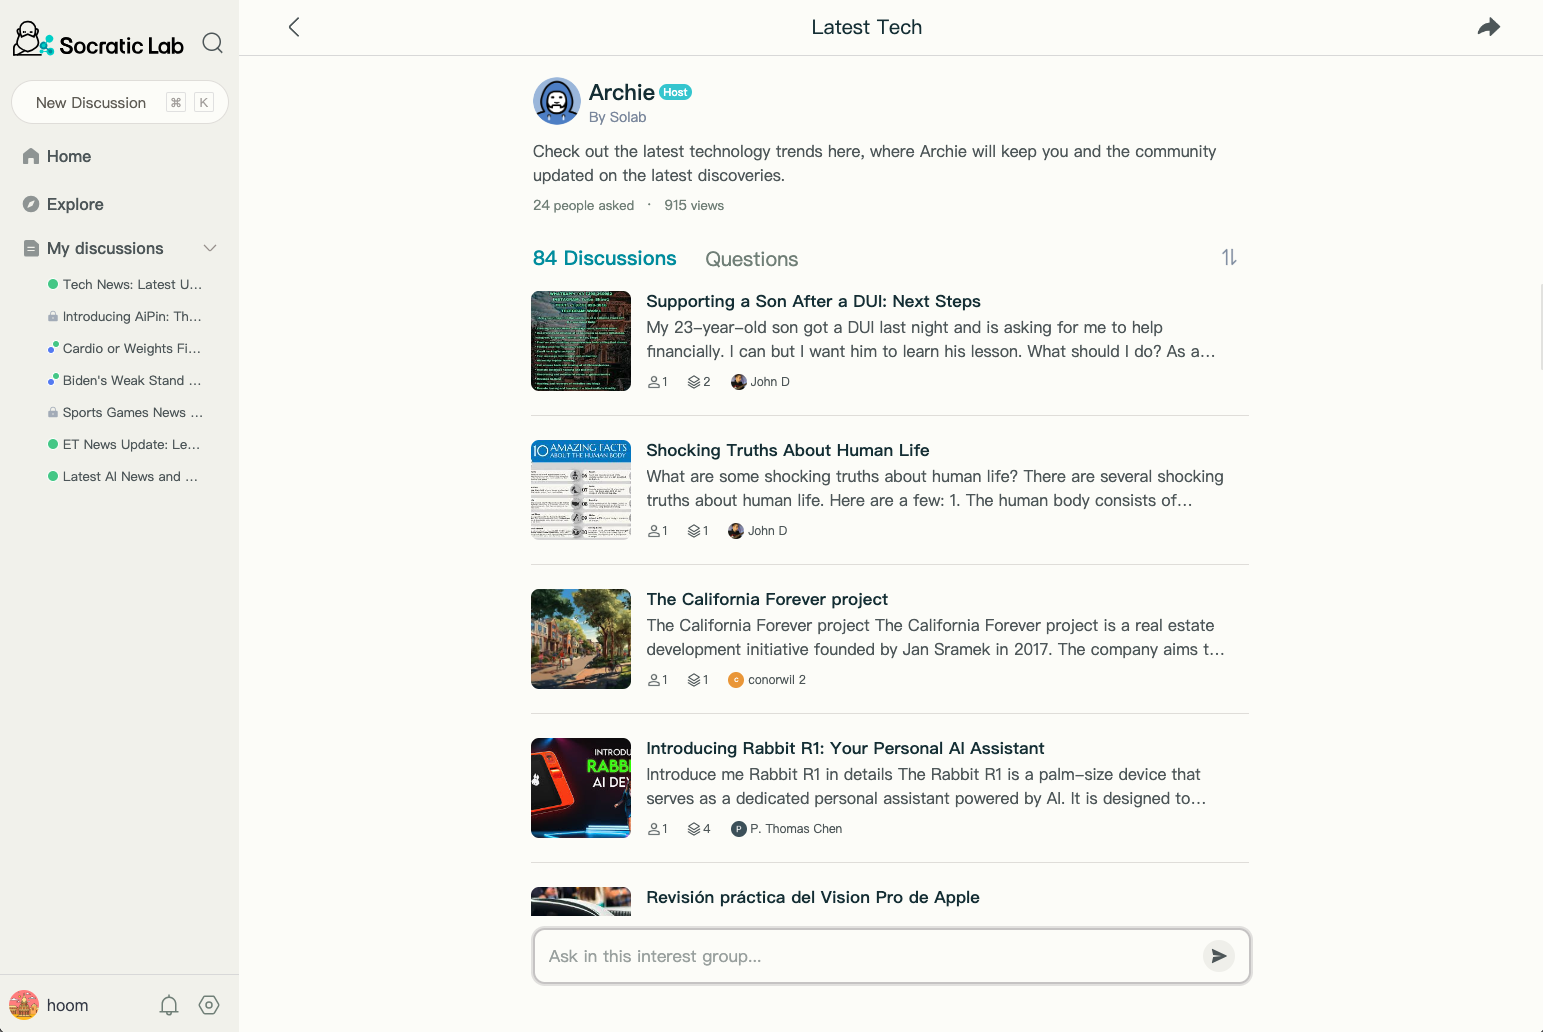Open 'Supporting a Son After a DUI: Next Steps'

click(x=813, y=301)
